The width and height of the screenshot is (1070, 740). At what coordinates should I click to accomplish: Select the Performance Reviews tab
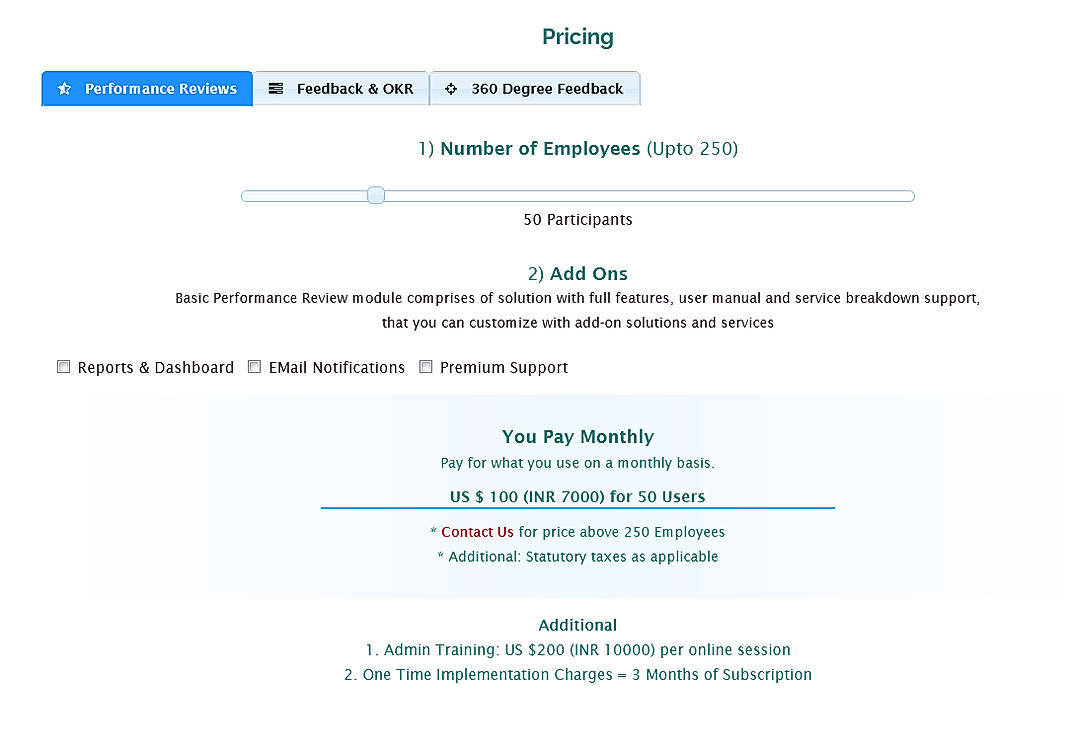pos(147,88)
